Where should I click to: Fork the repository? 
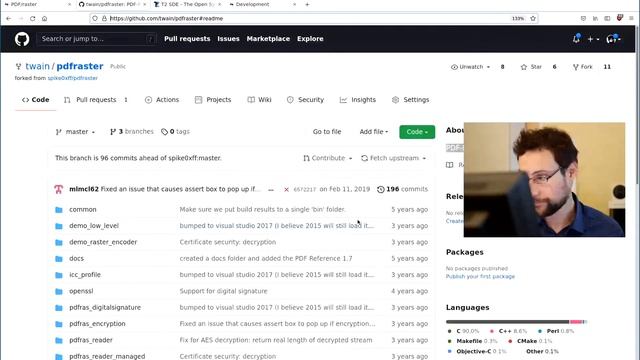582,67
